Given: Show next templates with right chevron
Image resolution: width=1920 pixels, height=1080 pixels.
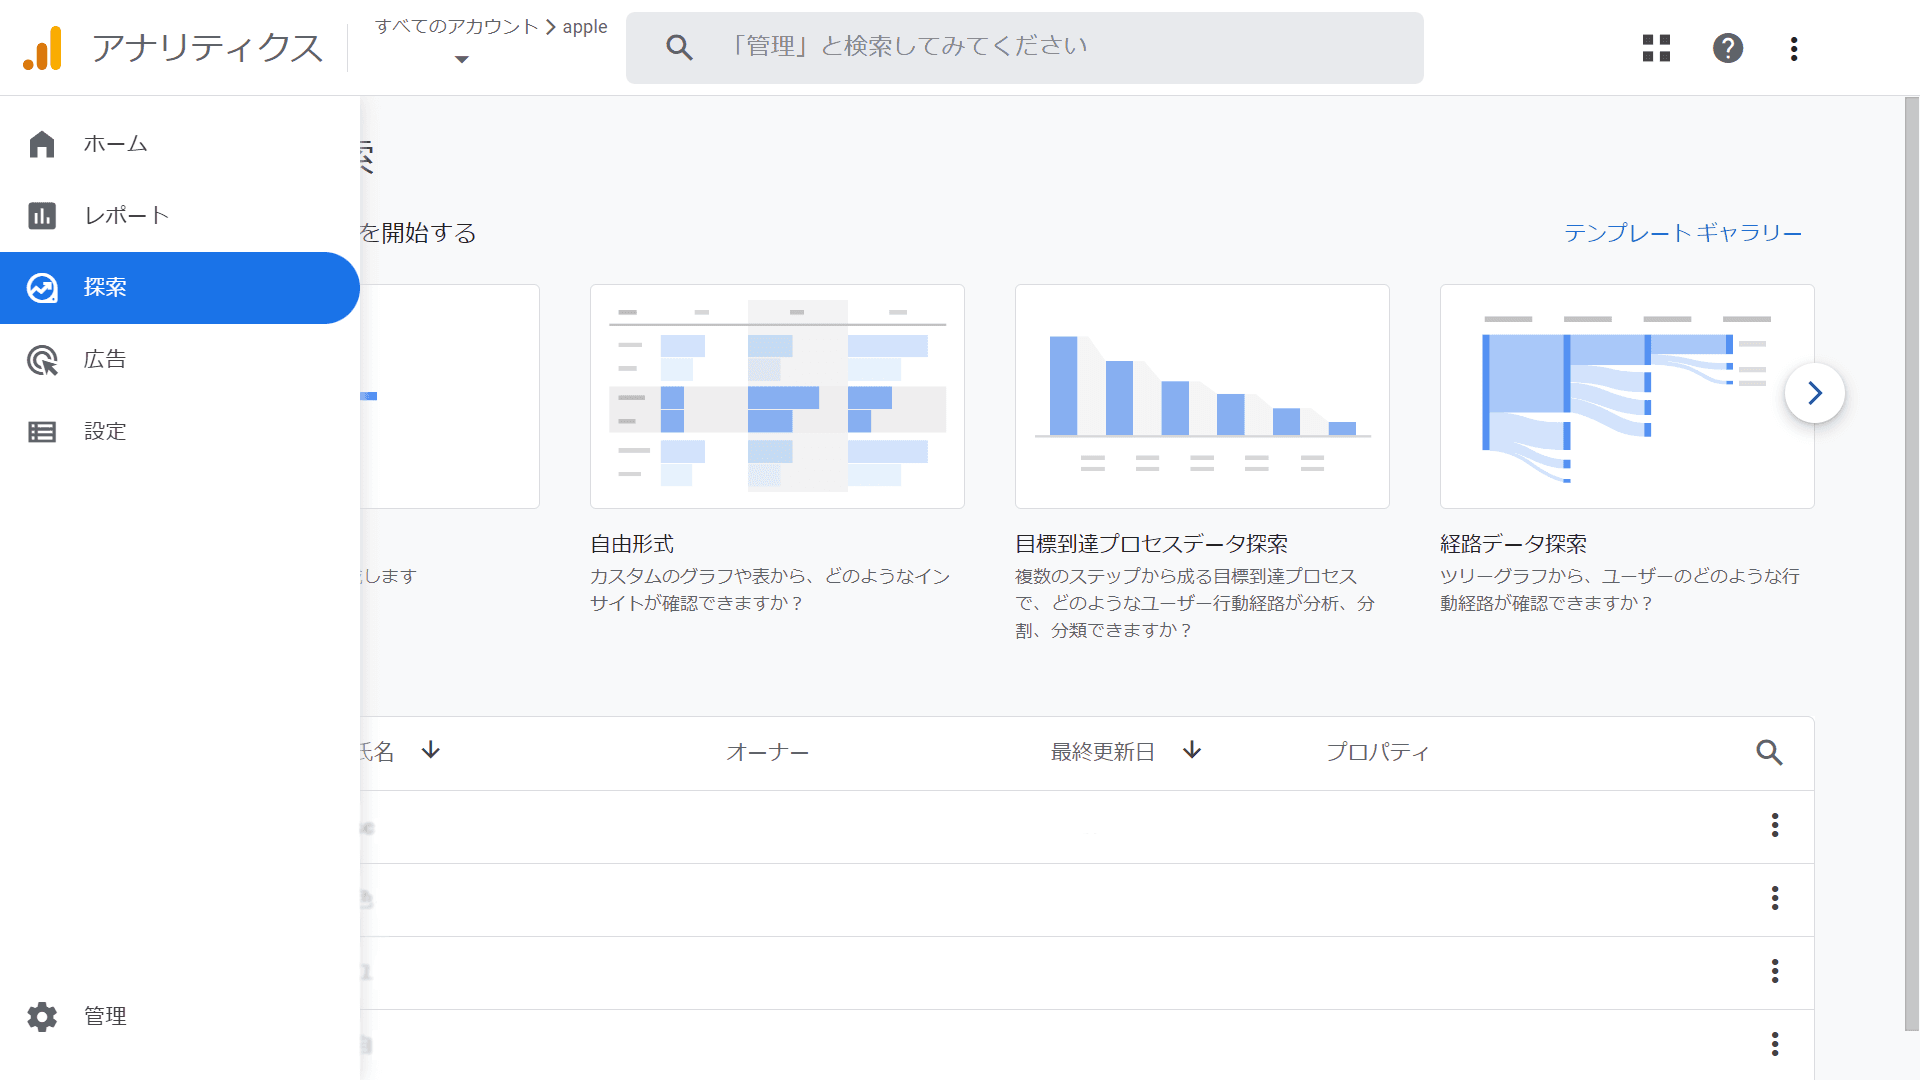Looking at the screenshot, I should 1814,393.
